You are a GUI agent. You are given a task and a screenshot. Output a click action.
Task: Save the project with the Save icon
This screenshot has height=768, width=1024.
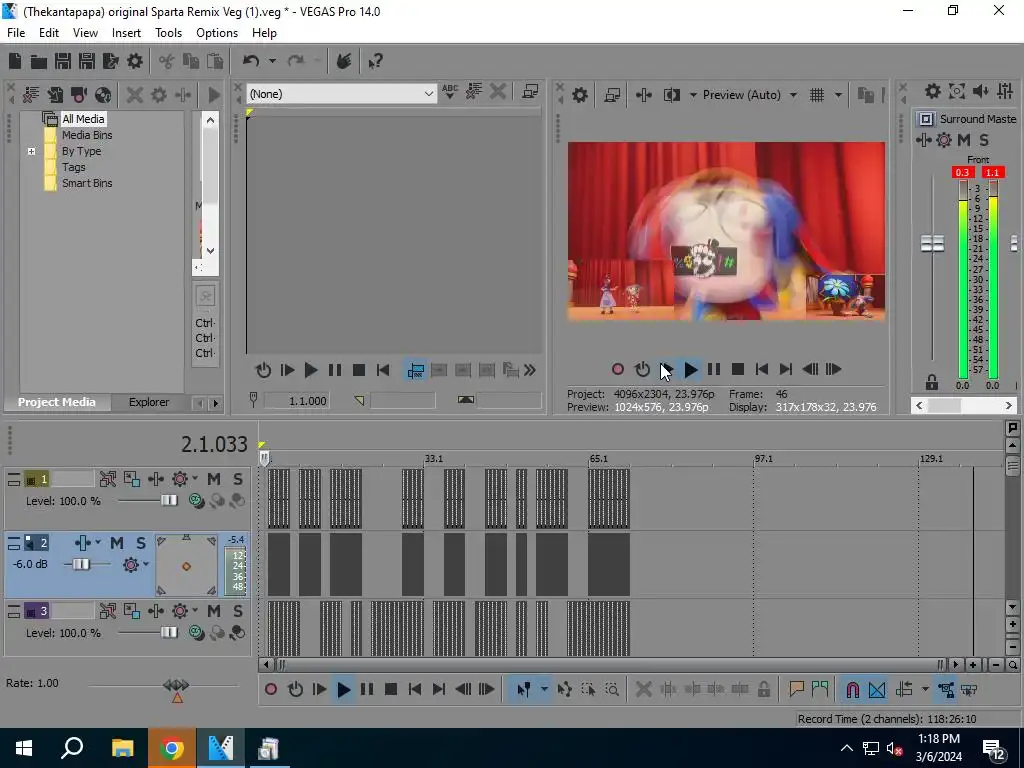[x=63, y=61]
